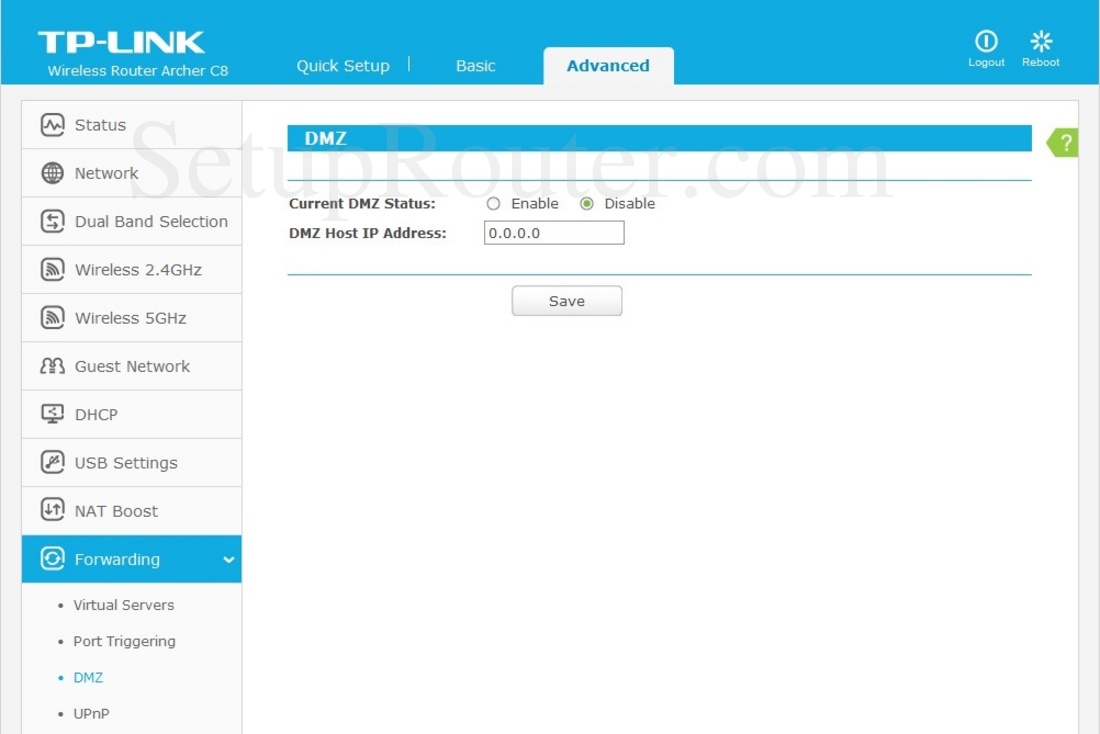The height and width of the screenshot is (734, 1100).
Task: Expand USB Settings in sidebar
Action: pos(125,462)
